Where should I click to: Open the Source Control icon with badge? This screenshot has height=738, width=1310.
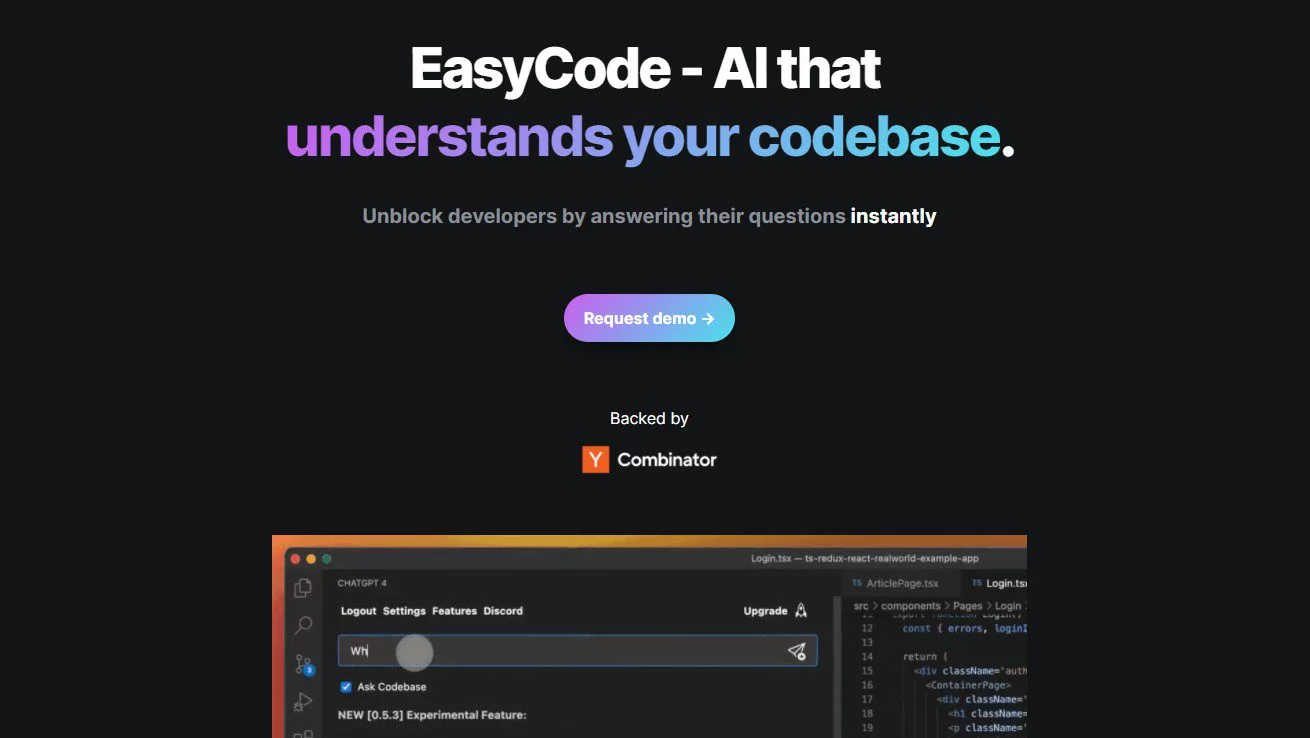pyautogui.click(x=304, y=665)
